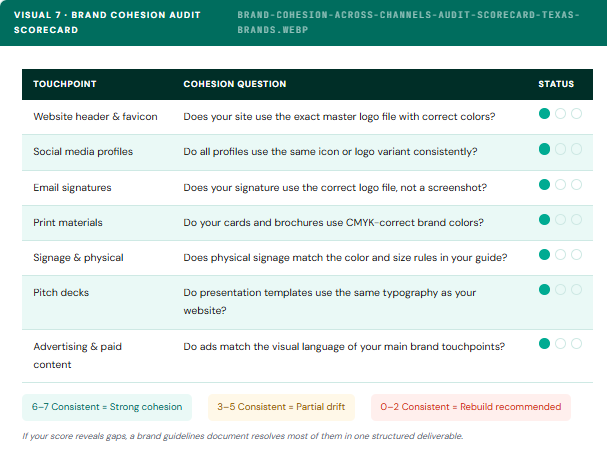Click the 'Visual 7 · Brand Cohesion Audit Scorecard' title
Screen dimensions: 607x460
[107, 23]
